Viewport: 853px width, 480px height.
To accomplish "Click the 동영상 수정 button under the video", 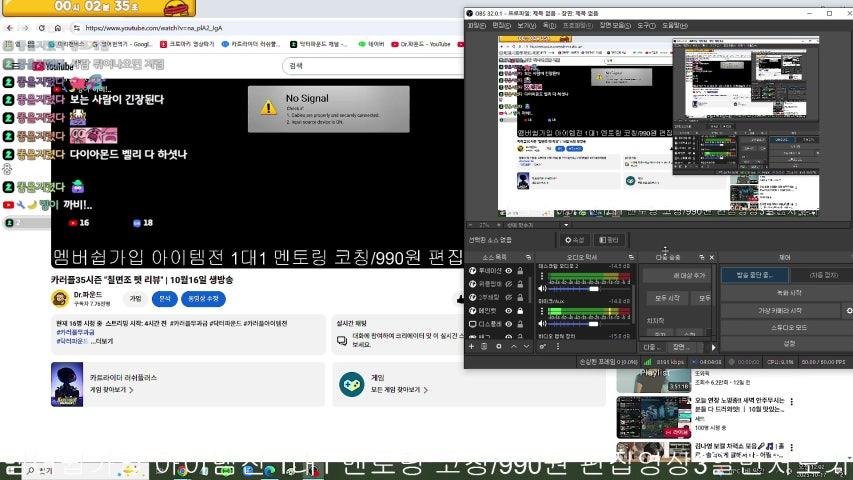I will coord(203,298).
